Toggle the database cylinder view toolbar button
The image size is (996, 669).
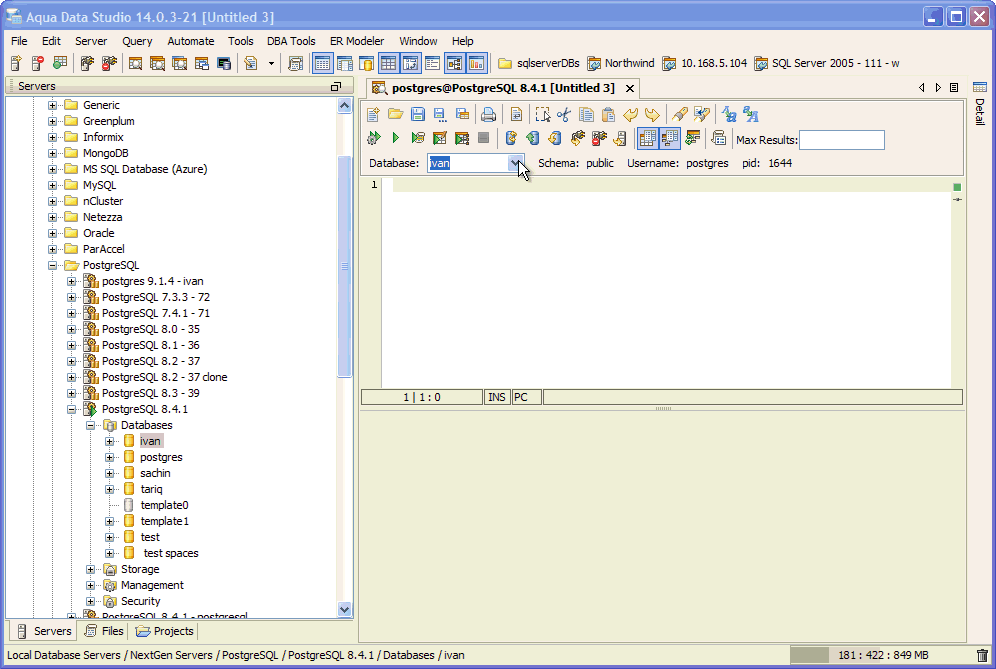click(x=367, y=63)
